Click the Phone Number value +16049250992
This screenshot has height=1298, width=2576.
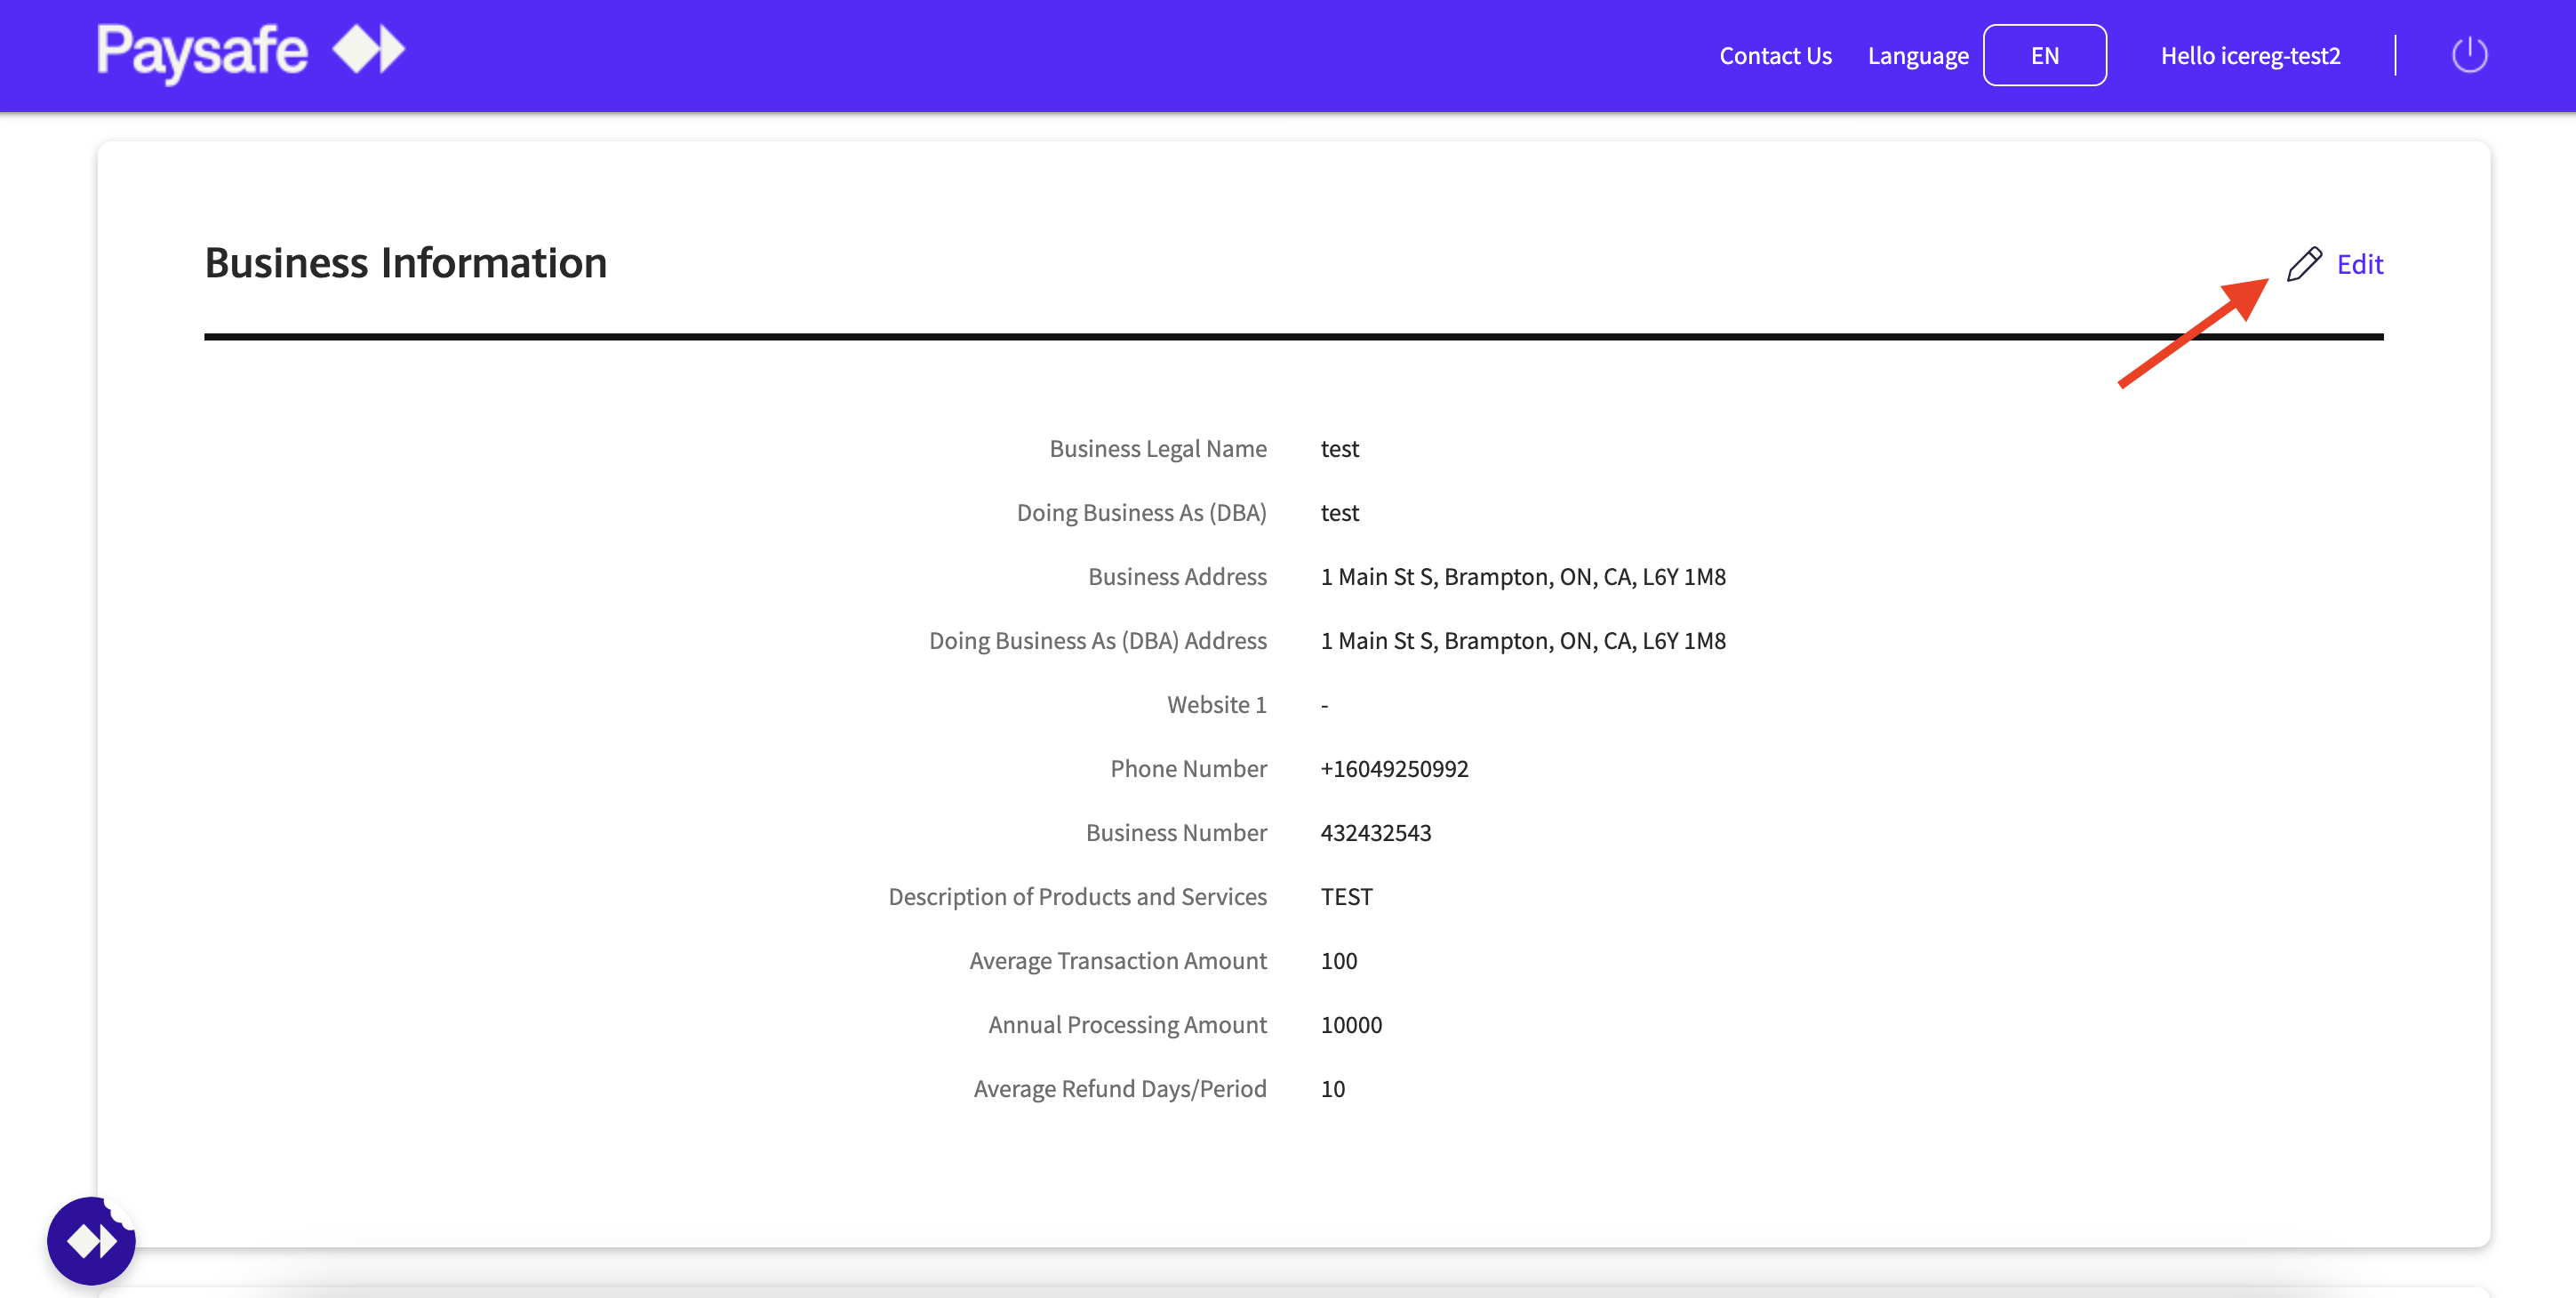(x=1394, y=768)
